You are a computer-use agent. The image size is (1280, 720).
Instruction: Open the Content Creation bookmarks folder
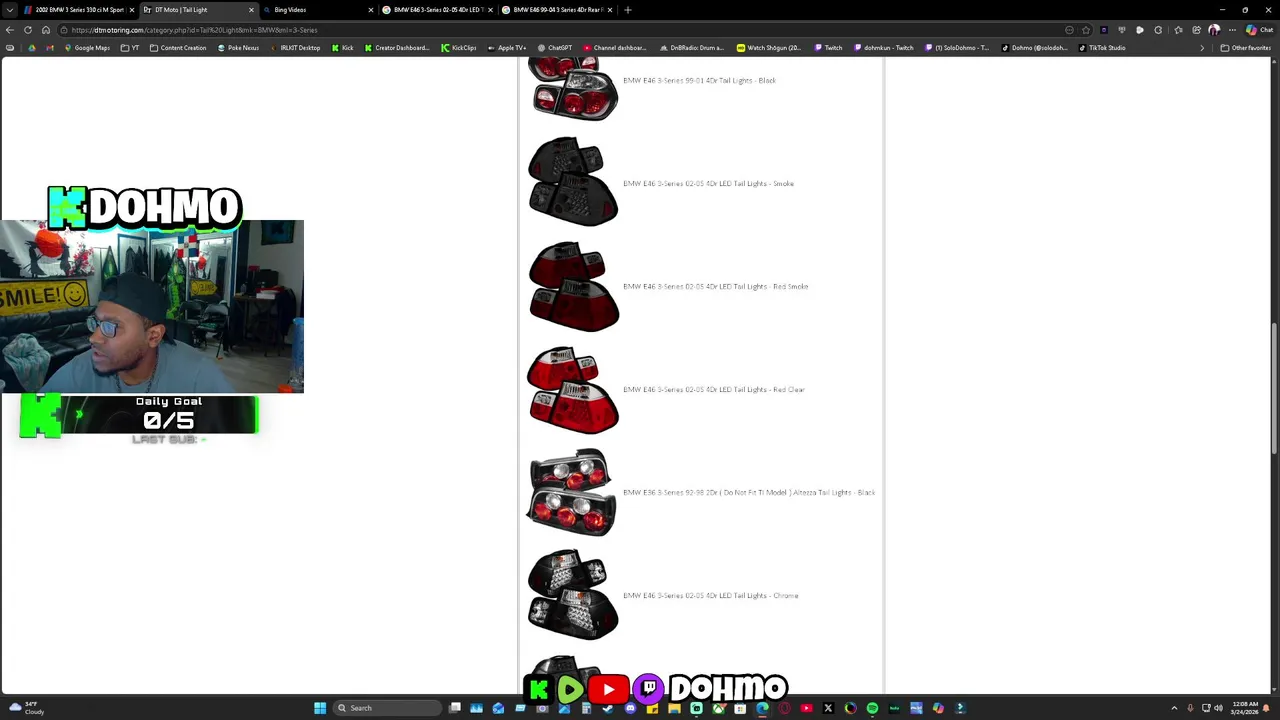point(178,48)
